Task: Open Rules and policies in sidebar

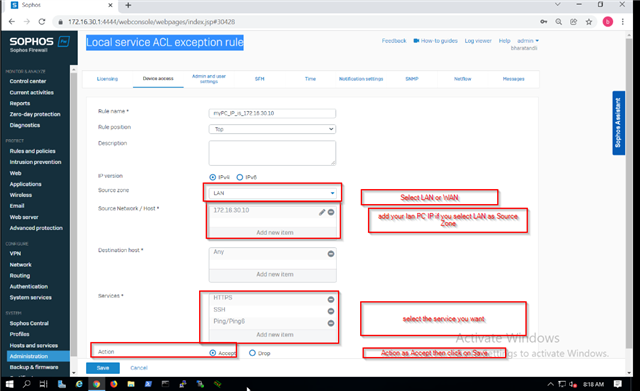Action: click(33, 151)
